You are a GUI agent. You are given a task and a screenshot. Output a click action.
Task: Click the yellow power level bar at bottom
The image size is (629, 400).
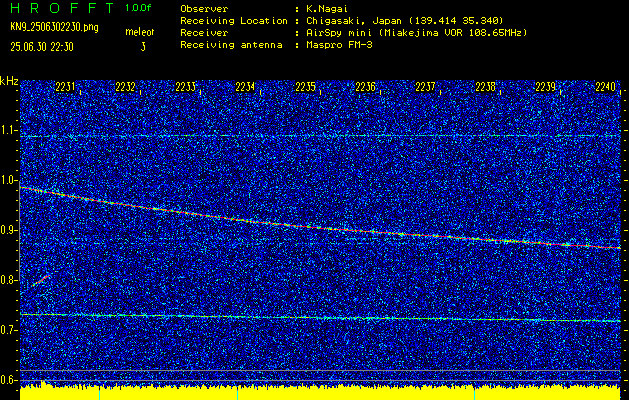pos(320,393)
